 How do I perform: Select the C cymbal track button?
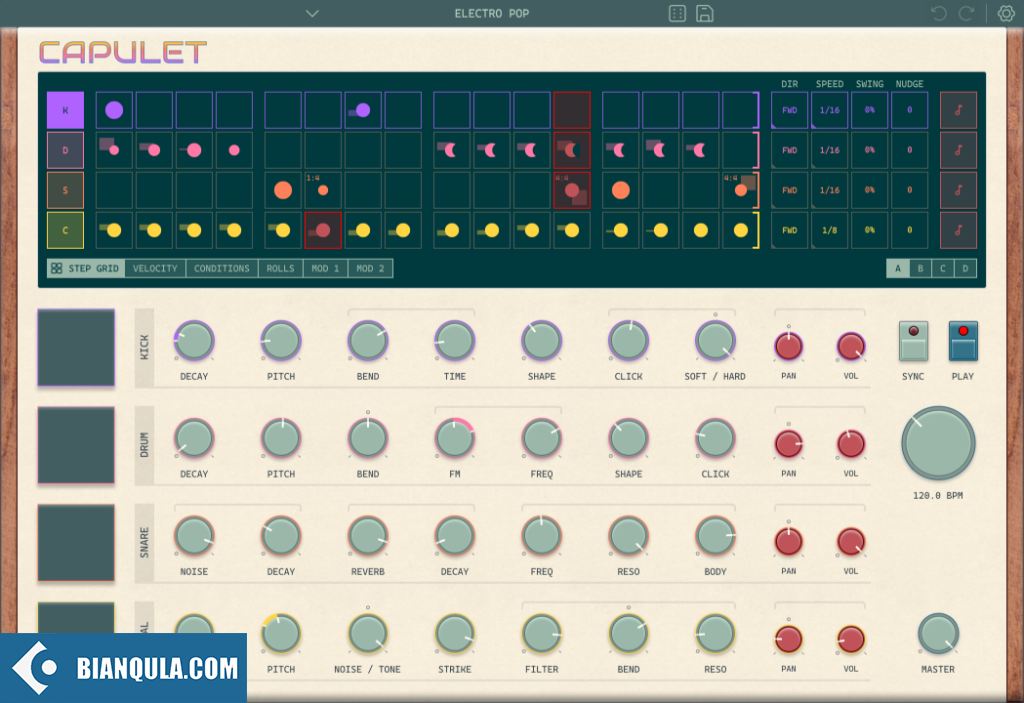65,230
